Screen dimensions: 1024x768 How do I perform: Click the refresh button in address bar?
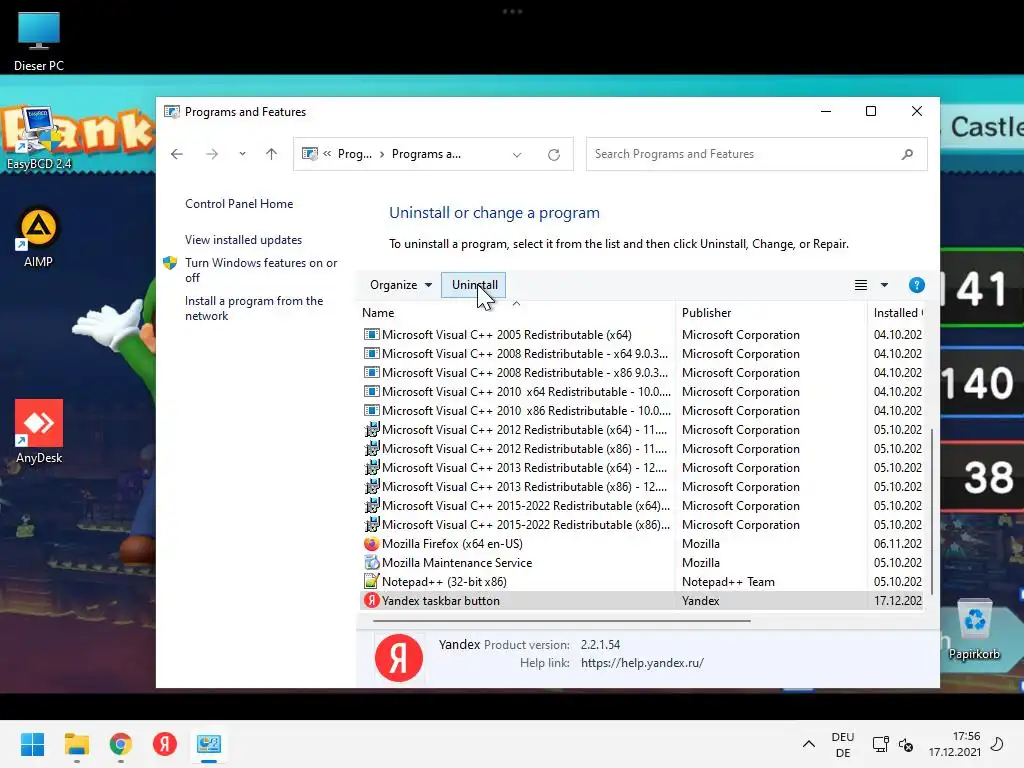554,155
